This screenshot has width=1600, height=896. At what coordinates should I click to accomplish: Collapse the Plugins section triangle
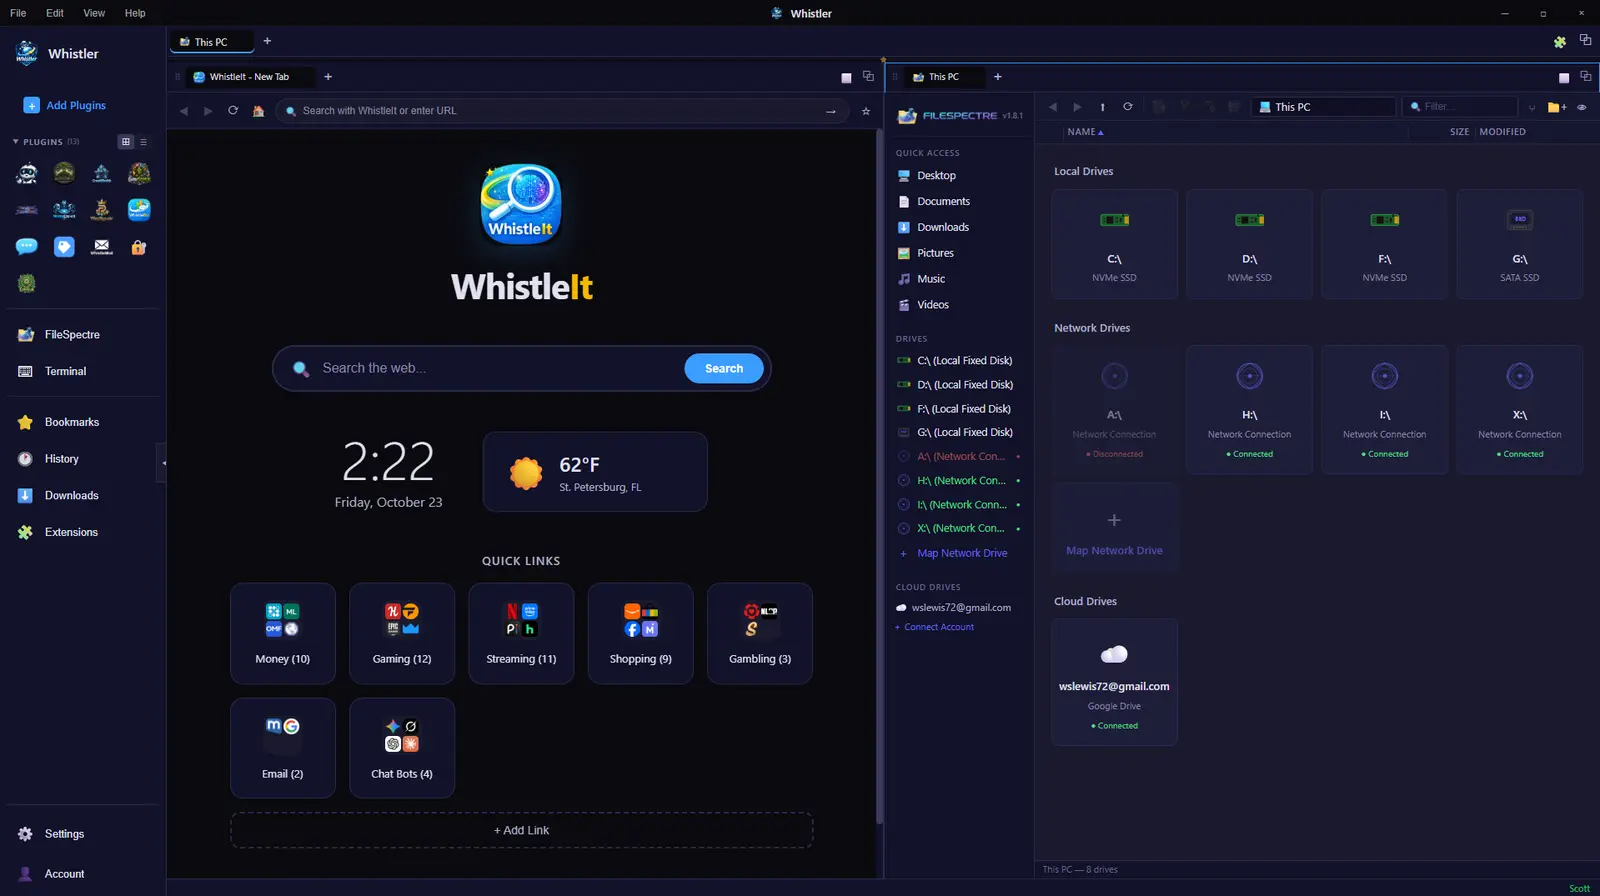tap(15, 142)
